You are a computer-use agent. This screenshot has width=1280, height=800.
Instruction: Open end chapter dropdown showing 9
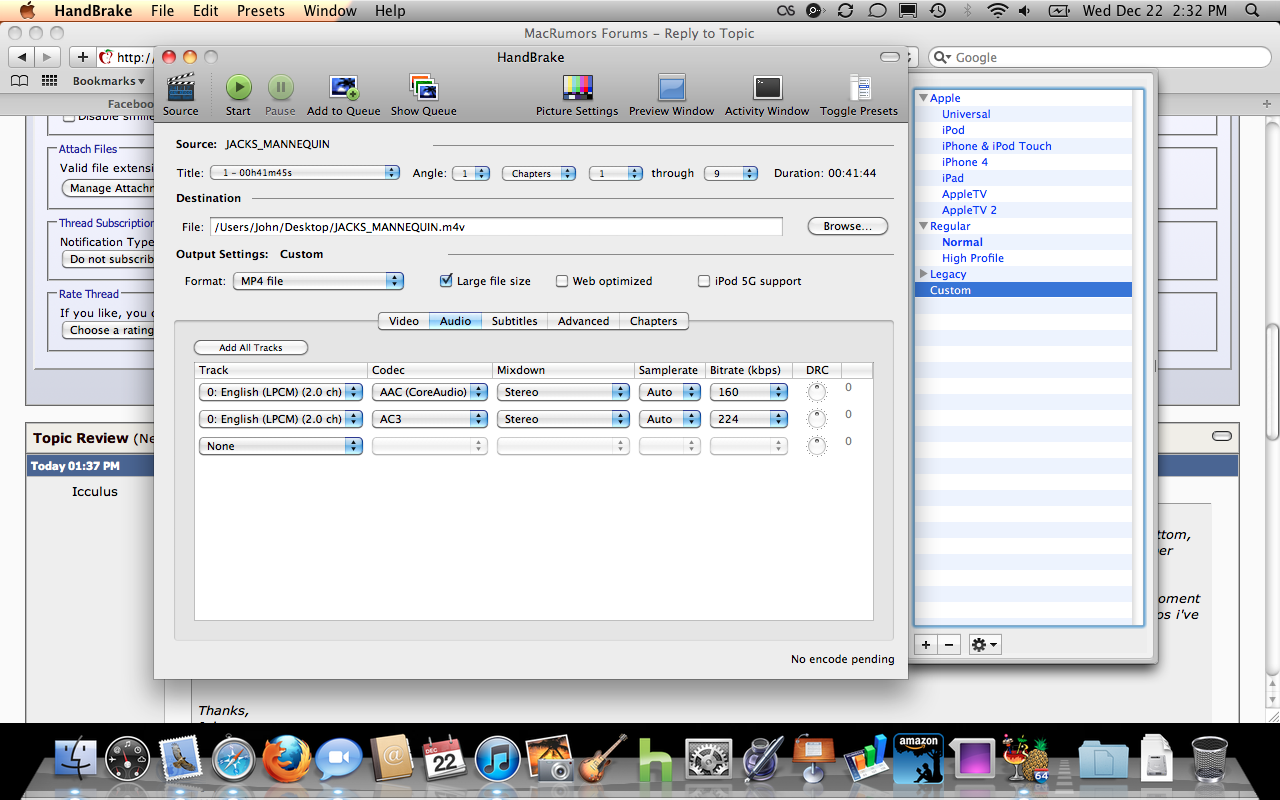731,173
